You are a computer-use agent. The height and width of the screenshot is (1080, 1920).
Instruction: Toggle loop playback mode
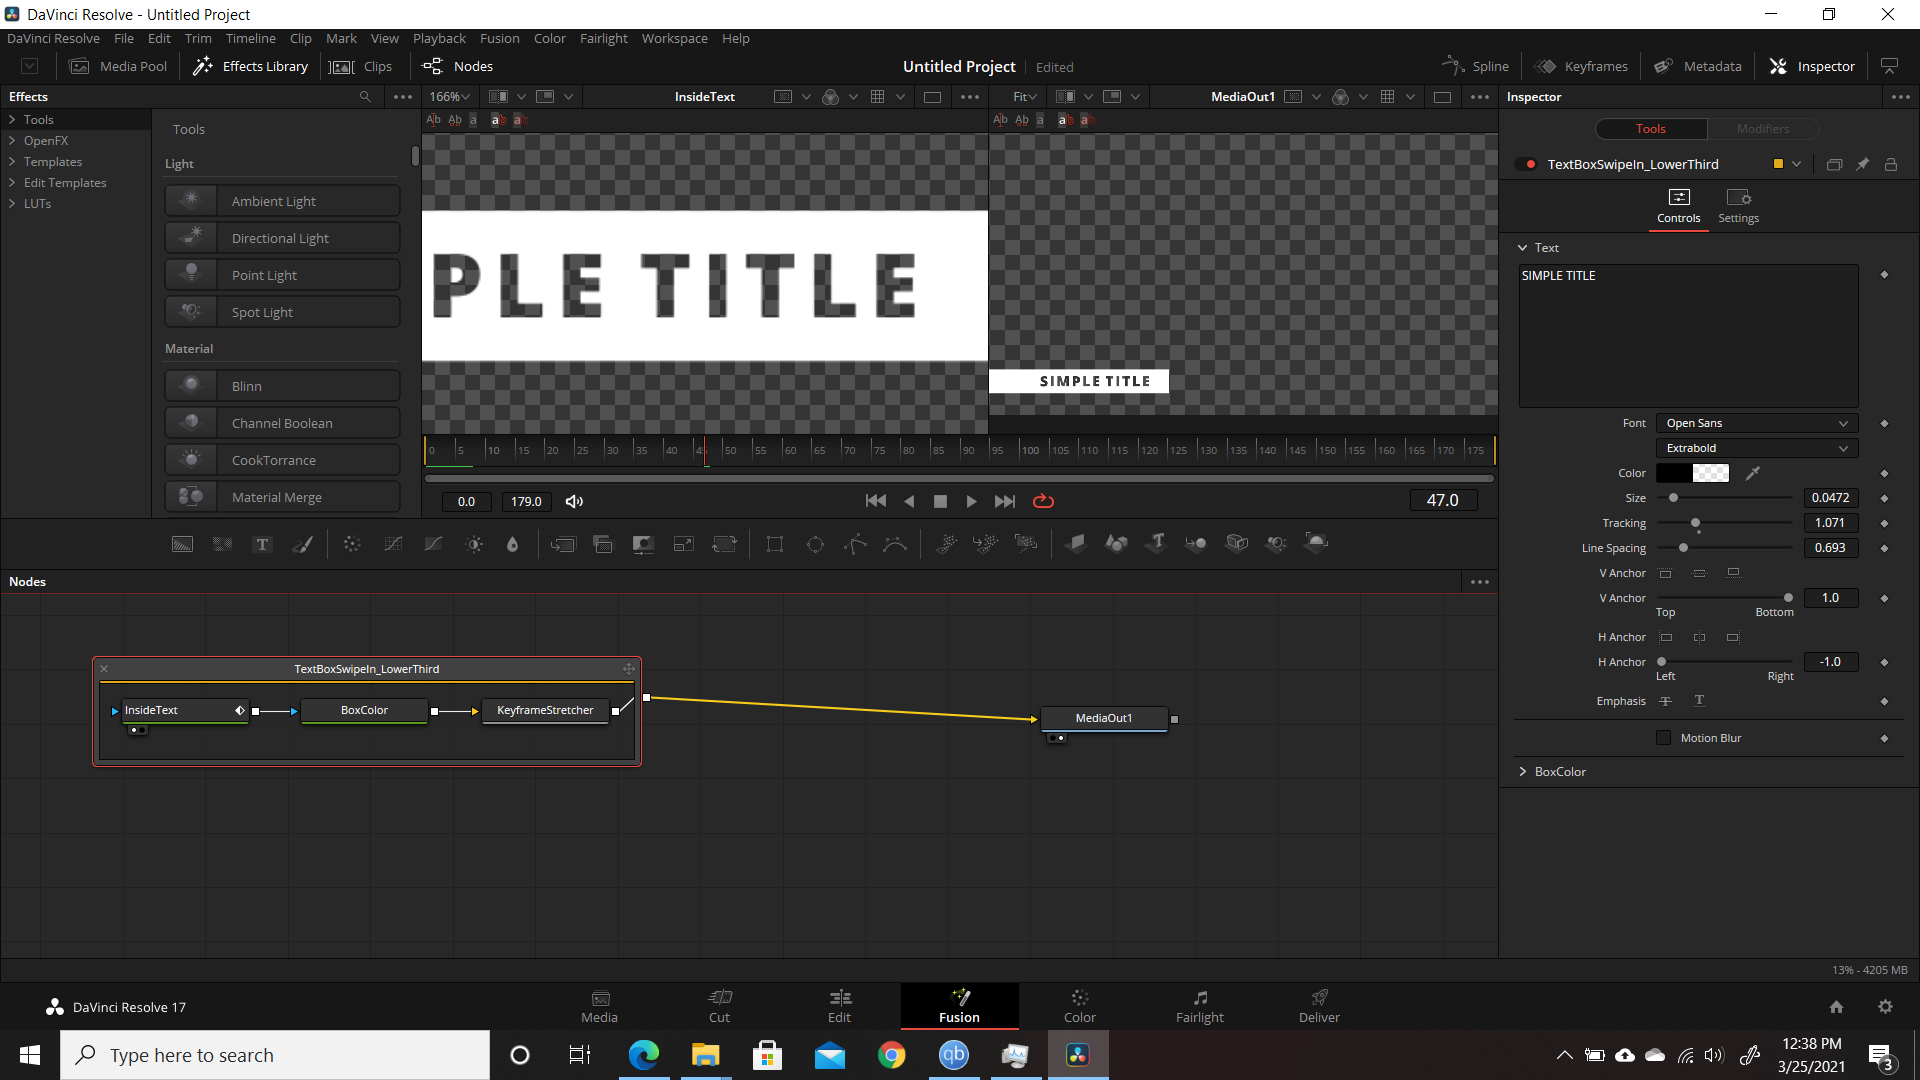1043,501
